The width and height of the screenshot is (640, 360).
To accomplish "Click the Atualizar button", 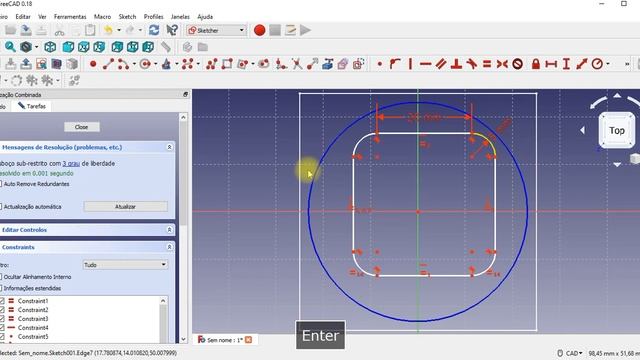I will (125, 207).
